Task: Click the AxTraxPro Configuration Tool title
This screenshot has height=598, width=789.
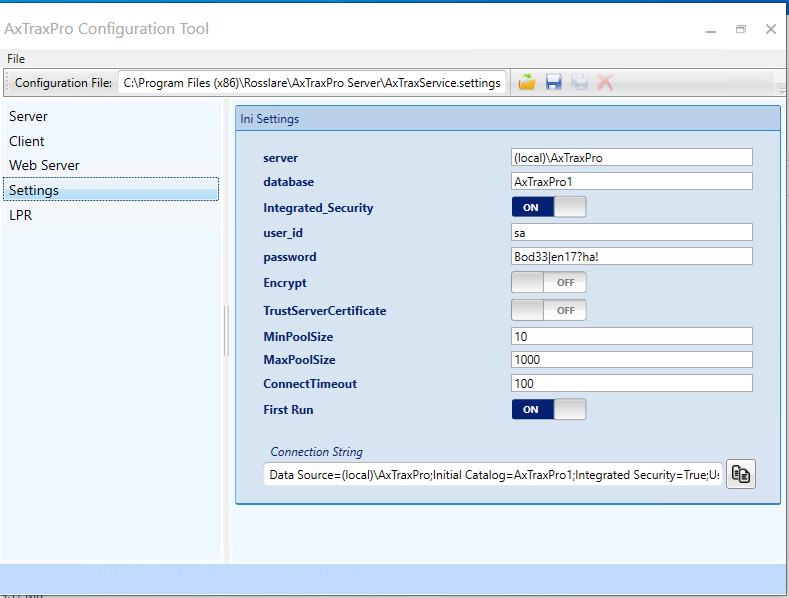Action: click(x=107, y=29)
